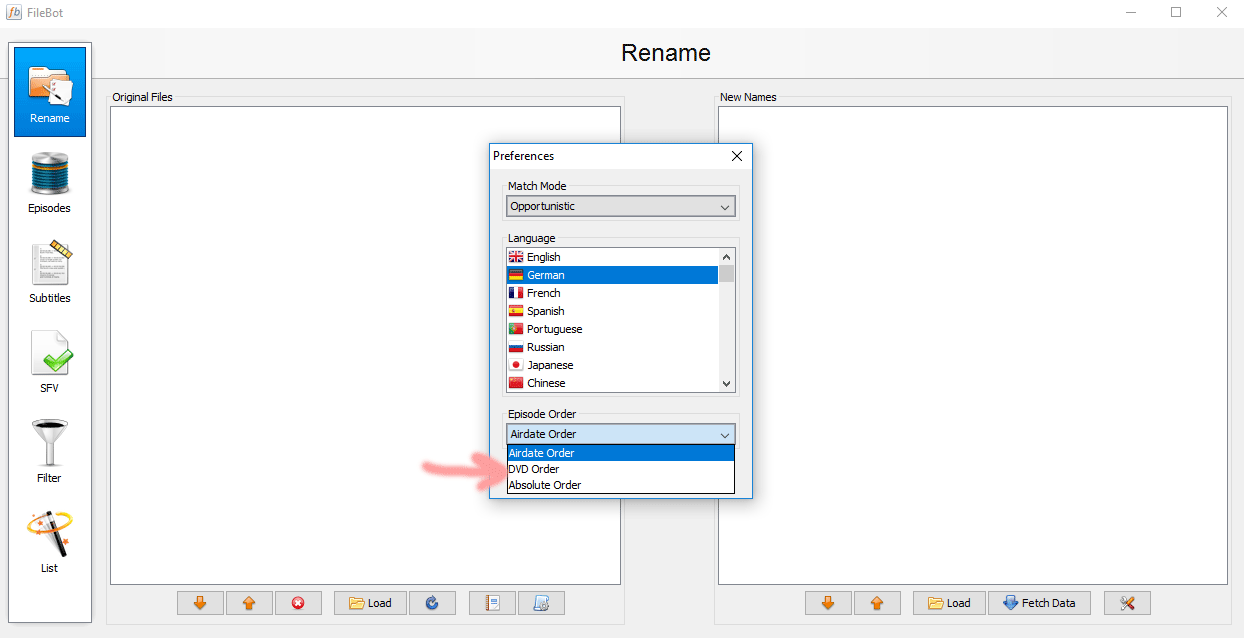This screenshot has height=638, width=1244.
Task: Click Load under New Names
Action: point(949,603)
